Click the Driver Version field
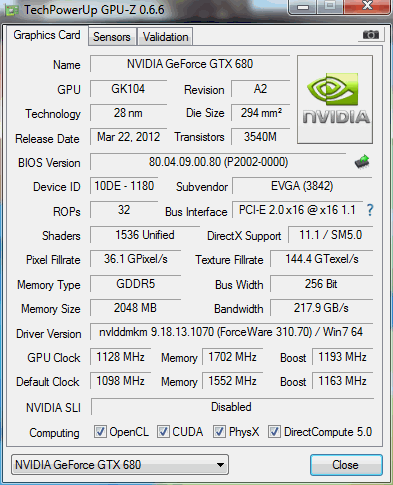Image resolution: width=393 pixels, height=485 pixels. coord(231,332)
